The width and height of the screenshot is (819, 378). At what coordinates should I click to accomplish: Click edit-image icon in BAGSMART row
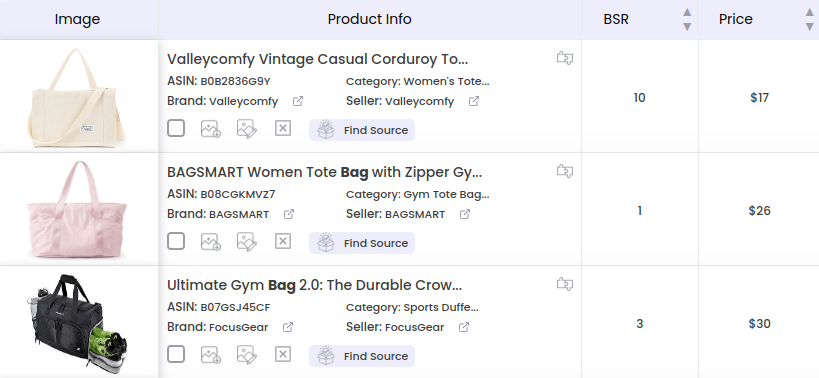point(247,241)
